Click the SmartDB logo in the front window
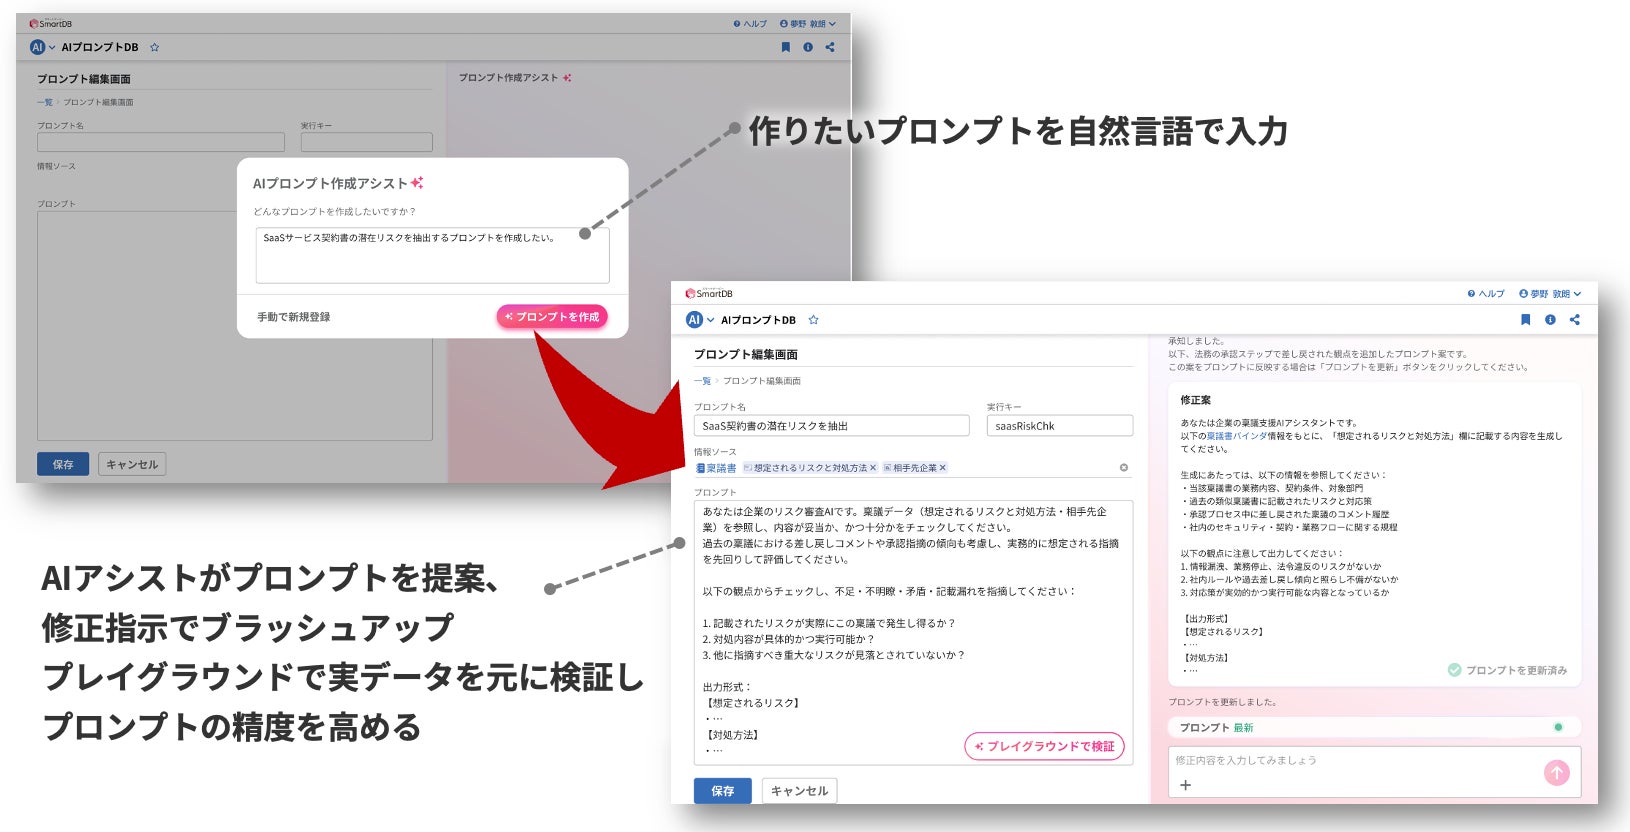This screenshot has height=832, width=1630. (709, 293)
